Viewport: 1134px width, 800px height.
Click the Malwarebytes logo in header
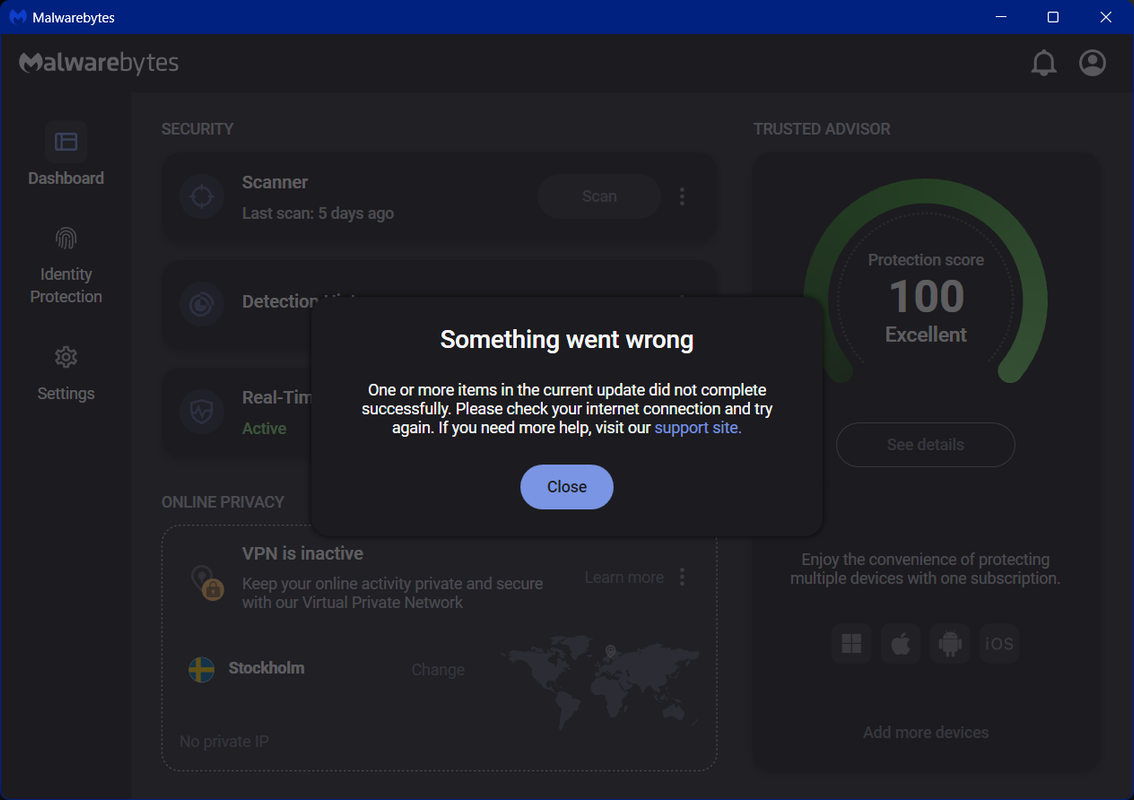click(x=98, y=63)
